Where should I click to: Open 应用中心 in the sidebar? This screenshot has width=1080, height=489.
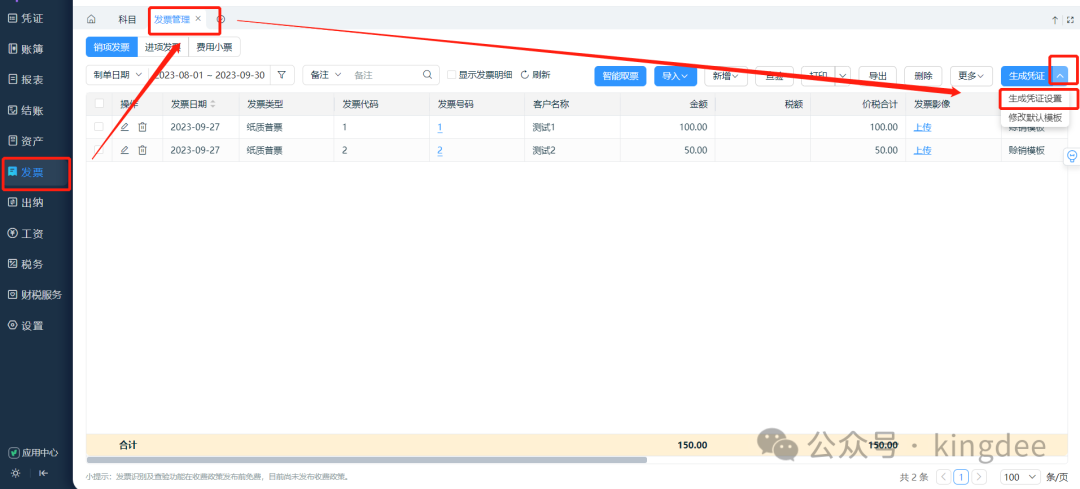point(34,452)
